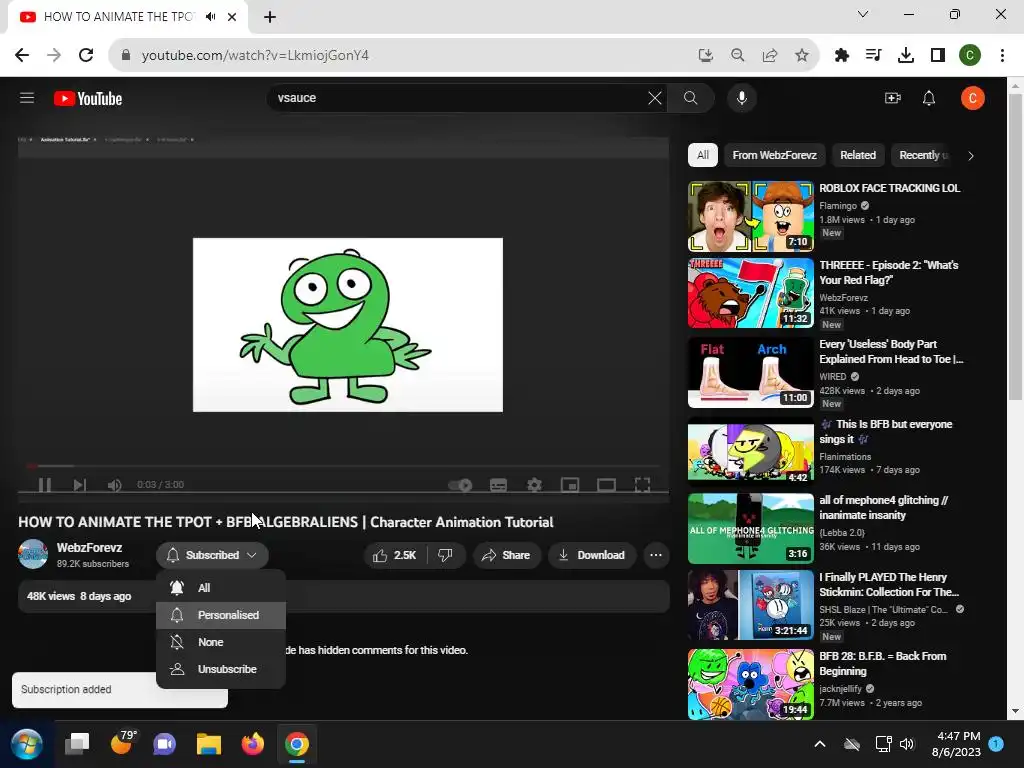Viewport: 1024px width, 768px height.
Task: Switch to theater mode
Action: [606, 485]
